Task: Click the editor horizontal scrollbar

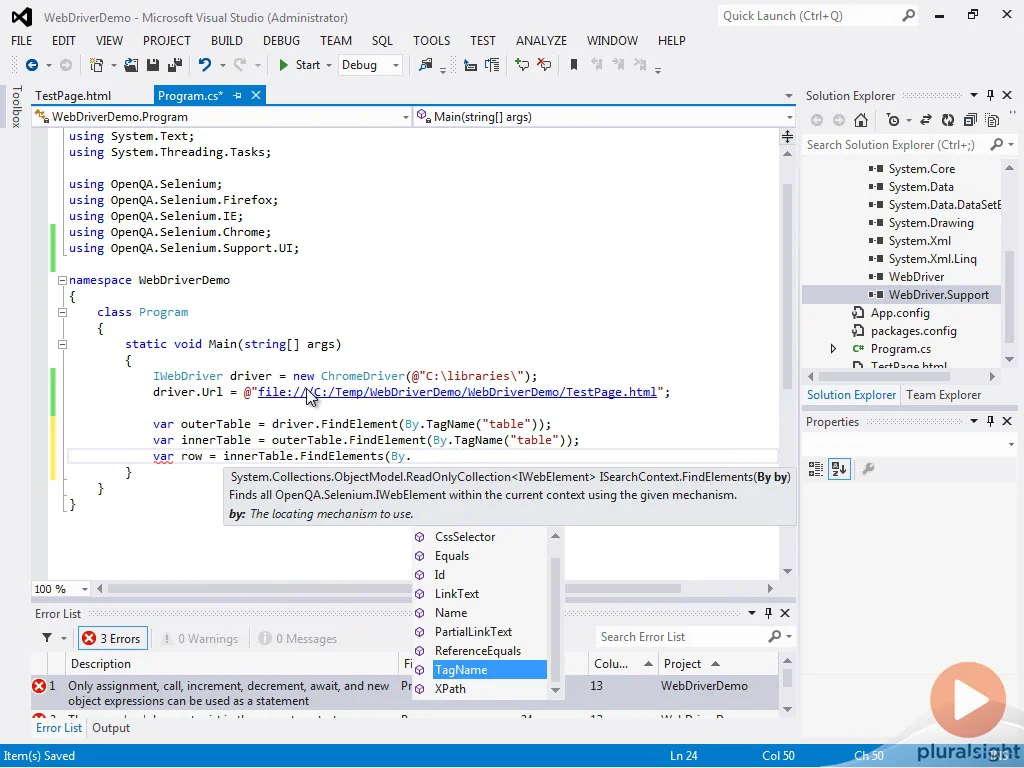Action: coord(394,588)
